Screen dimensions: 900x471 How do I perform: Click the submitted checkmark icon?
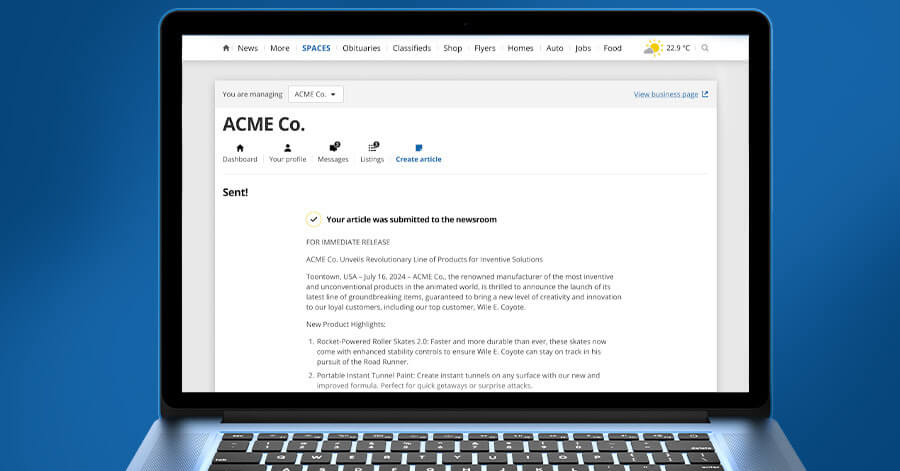(x=313, y=219)
